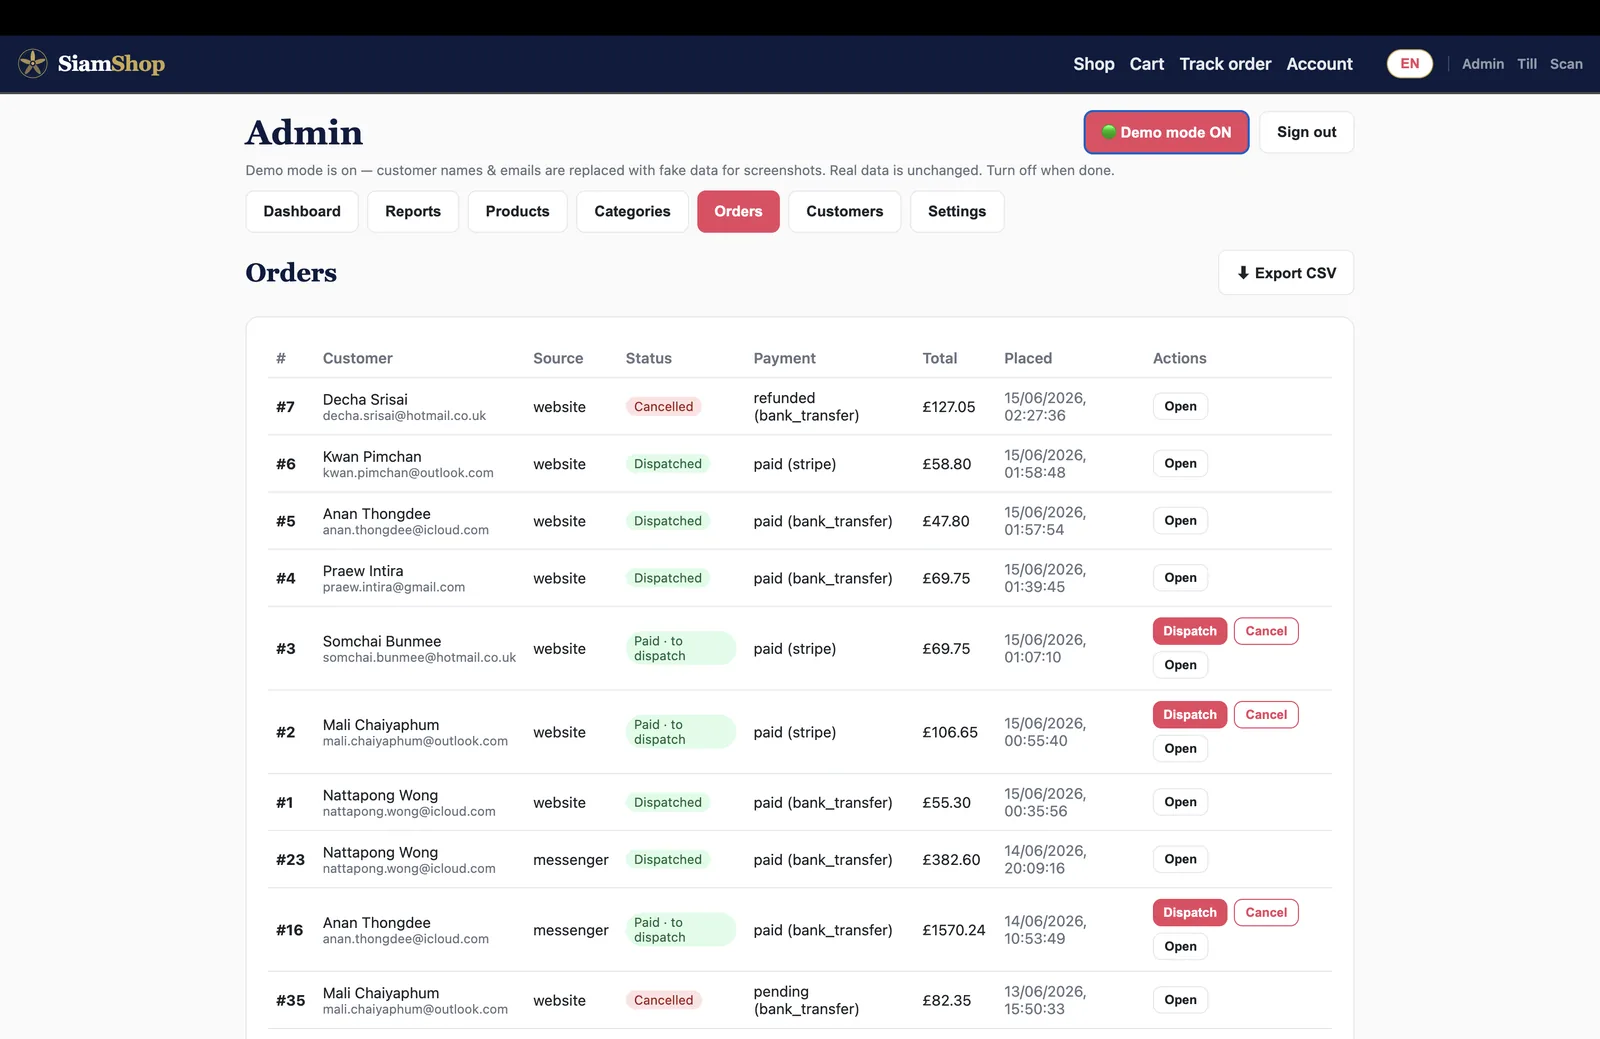Image resolution: width=1600 pixels, height=1039 pixels.
Task: Switch to the Products tab
Action: click(517, 211)
